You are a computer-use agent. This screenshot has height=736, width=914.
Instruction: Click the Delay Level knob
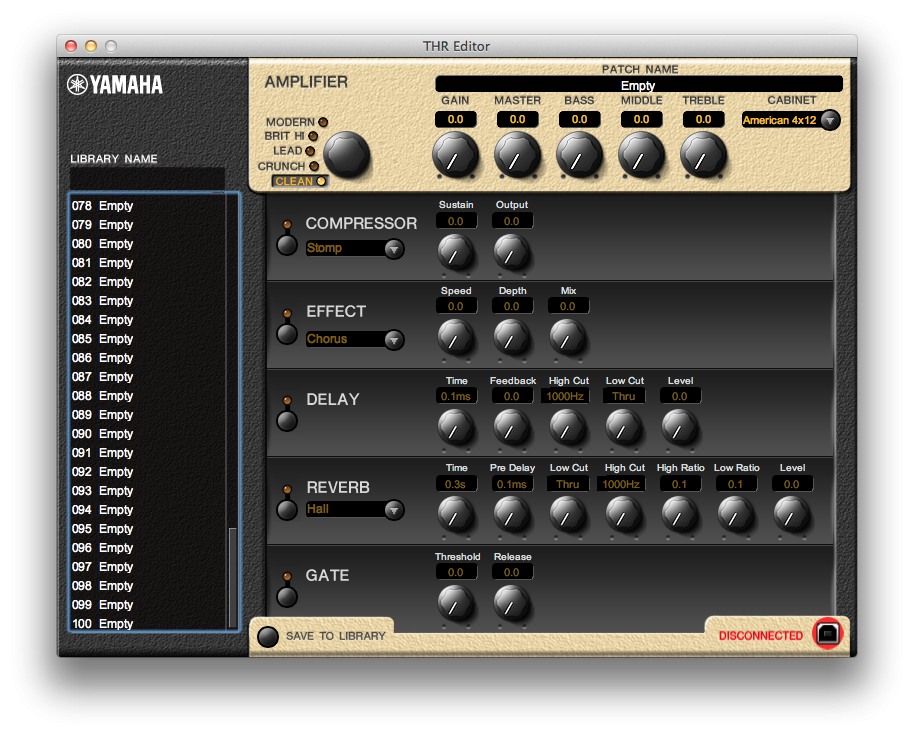679,427
